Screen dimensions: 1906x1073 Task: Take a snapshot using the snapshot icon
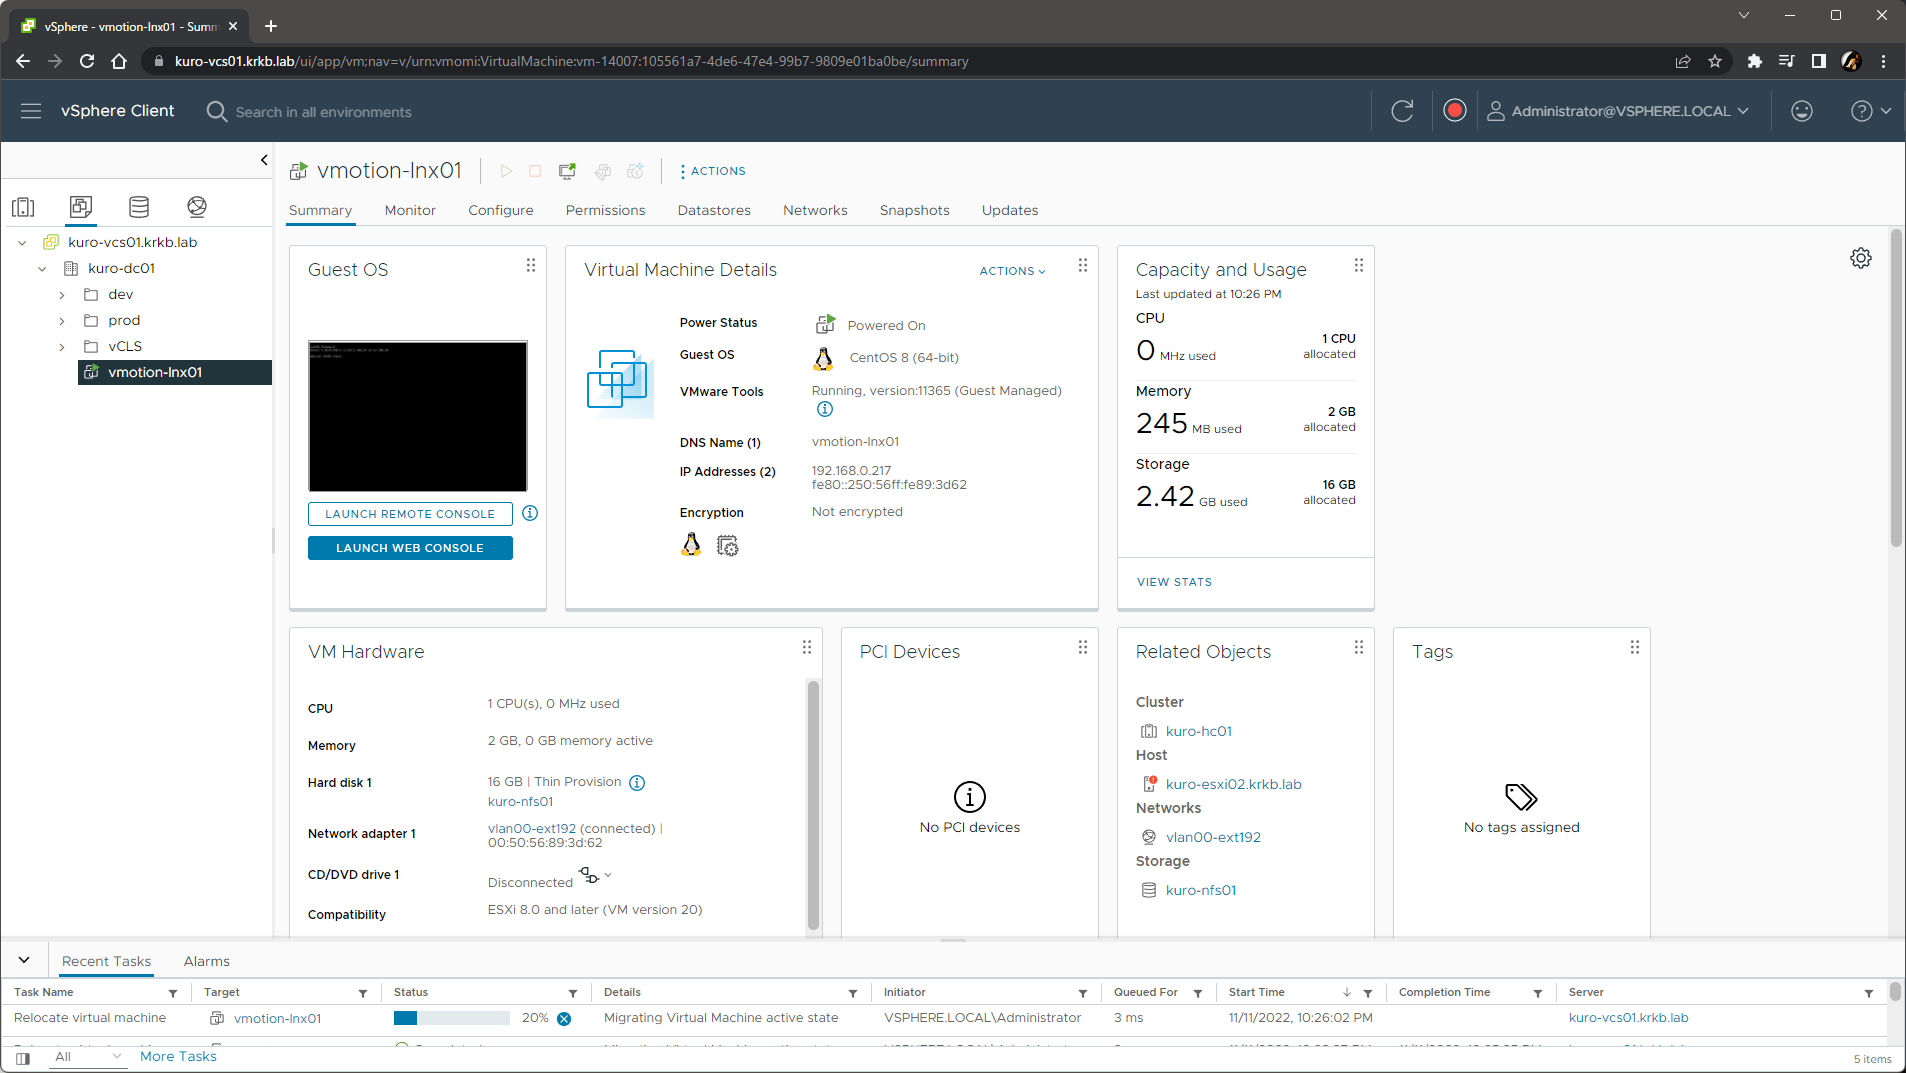636,171
